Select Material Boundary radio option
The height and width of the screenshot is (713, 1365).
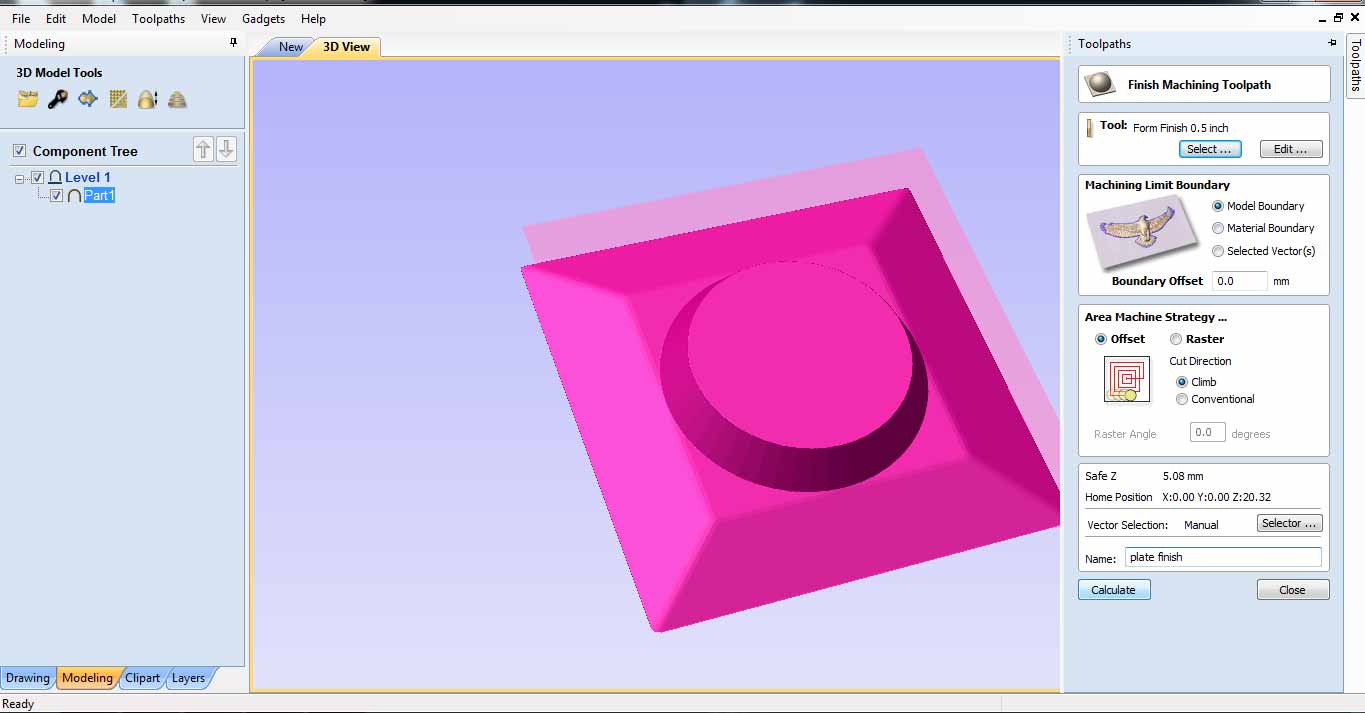tap(1218, 228)
